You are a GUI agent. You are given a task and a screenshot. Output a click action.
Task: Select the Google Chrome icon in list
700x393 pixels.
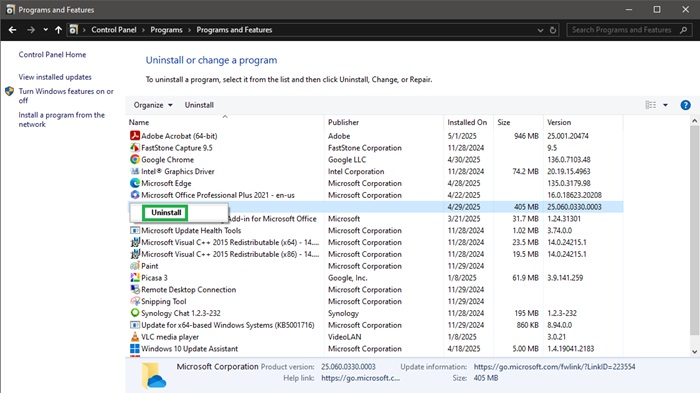click(x=135, y=159)
